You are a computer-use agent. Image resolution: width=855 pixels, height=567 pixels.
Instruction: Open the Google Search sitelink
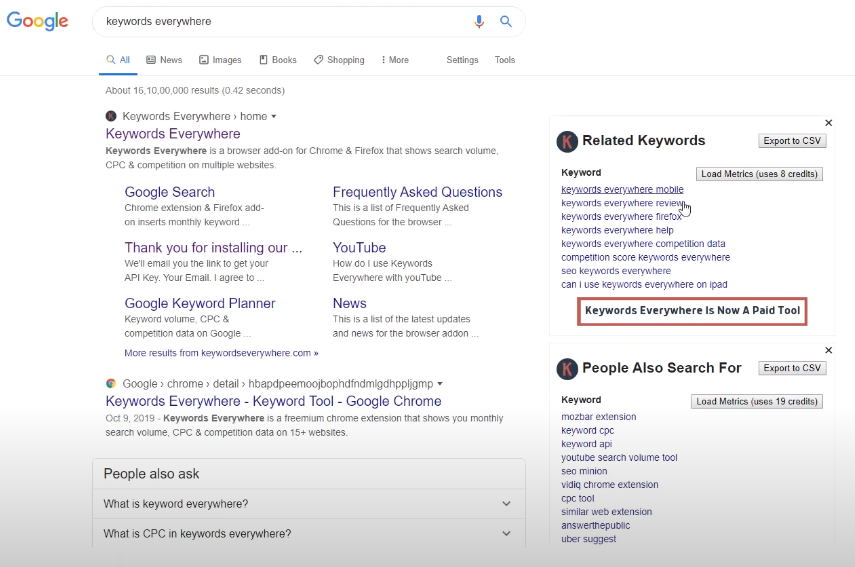coord(170,192)
